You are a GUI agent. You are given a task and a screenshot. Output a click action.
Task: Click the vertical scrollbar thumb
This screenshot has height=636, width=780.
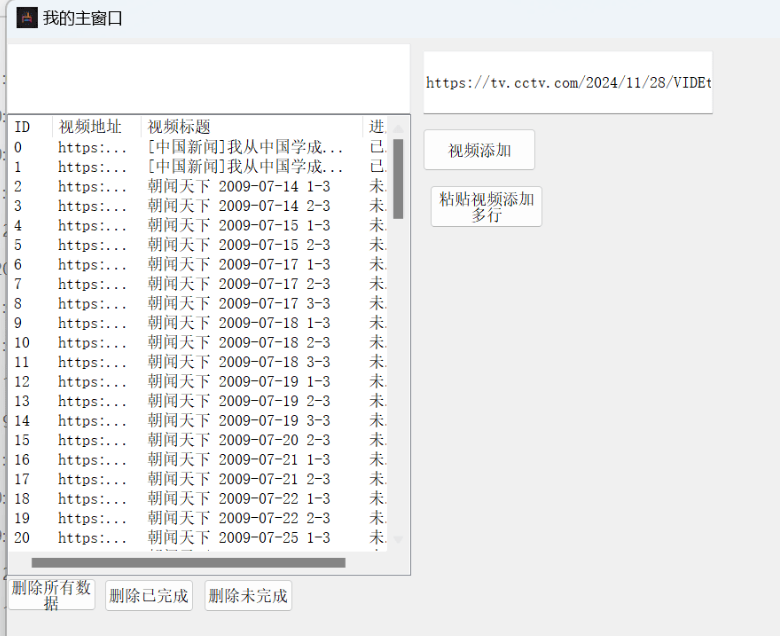(x=398, y=178)
